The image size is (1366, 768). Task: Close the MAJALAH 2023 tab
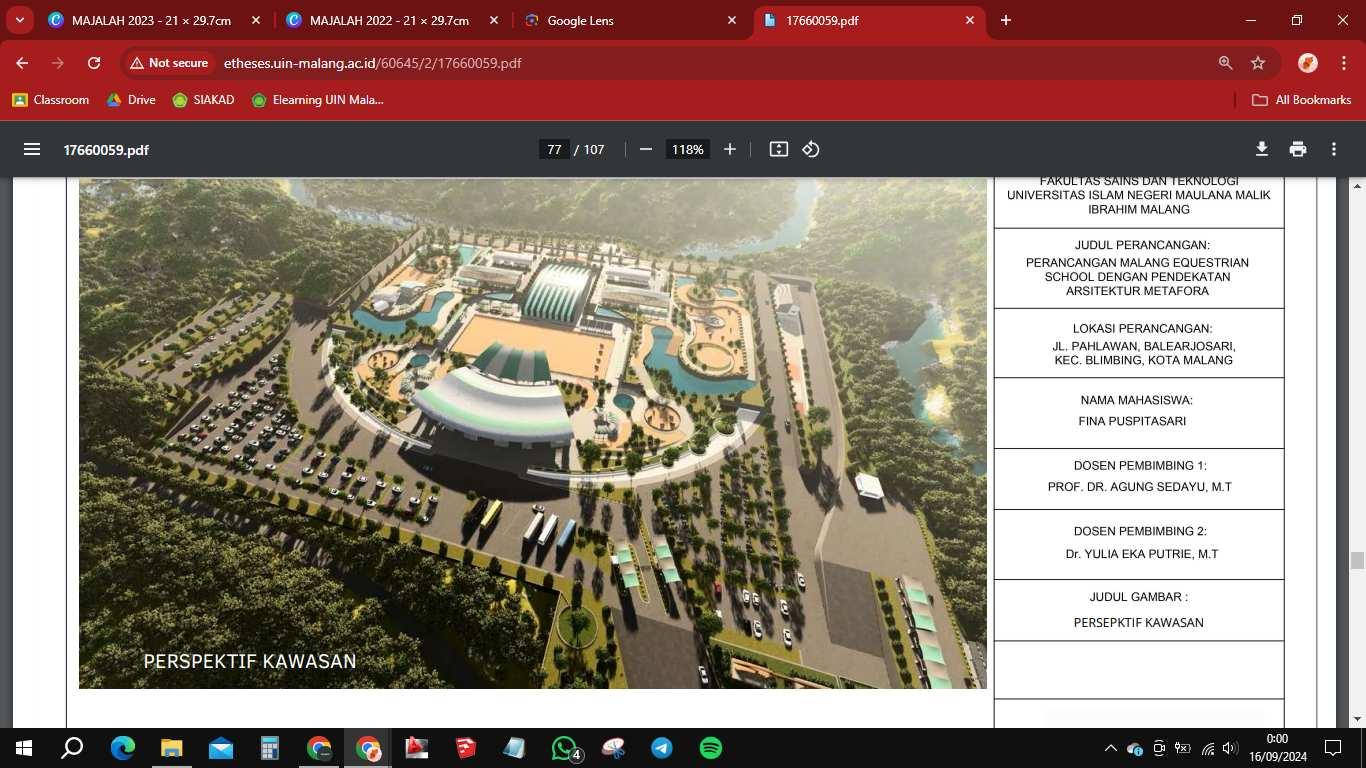(256, 20)
